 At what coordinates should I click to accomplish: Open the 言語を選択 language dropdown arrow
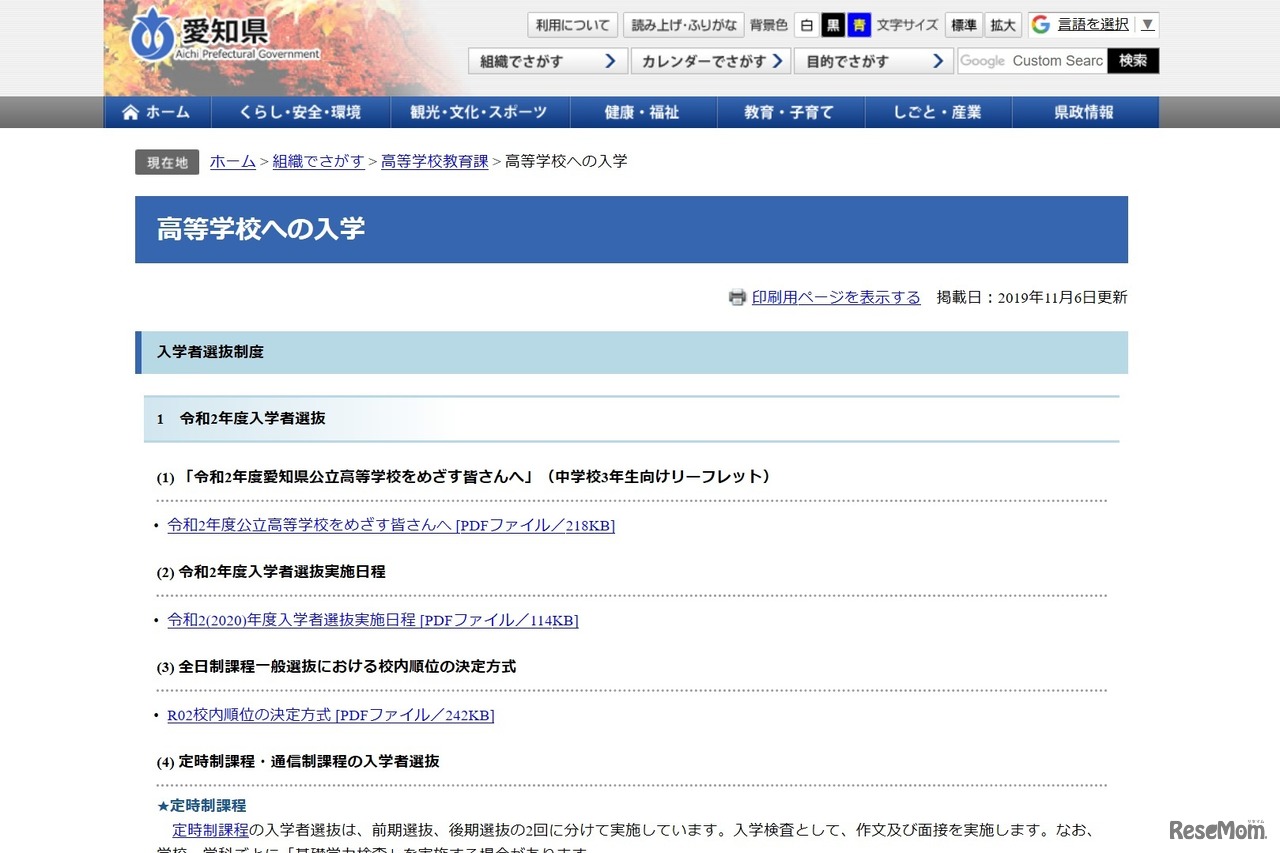point(1148,25)
